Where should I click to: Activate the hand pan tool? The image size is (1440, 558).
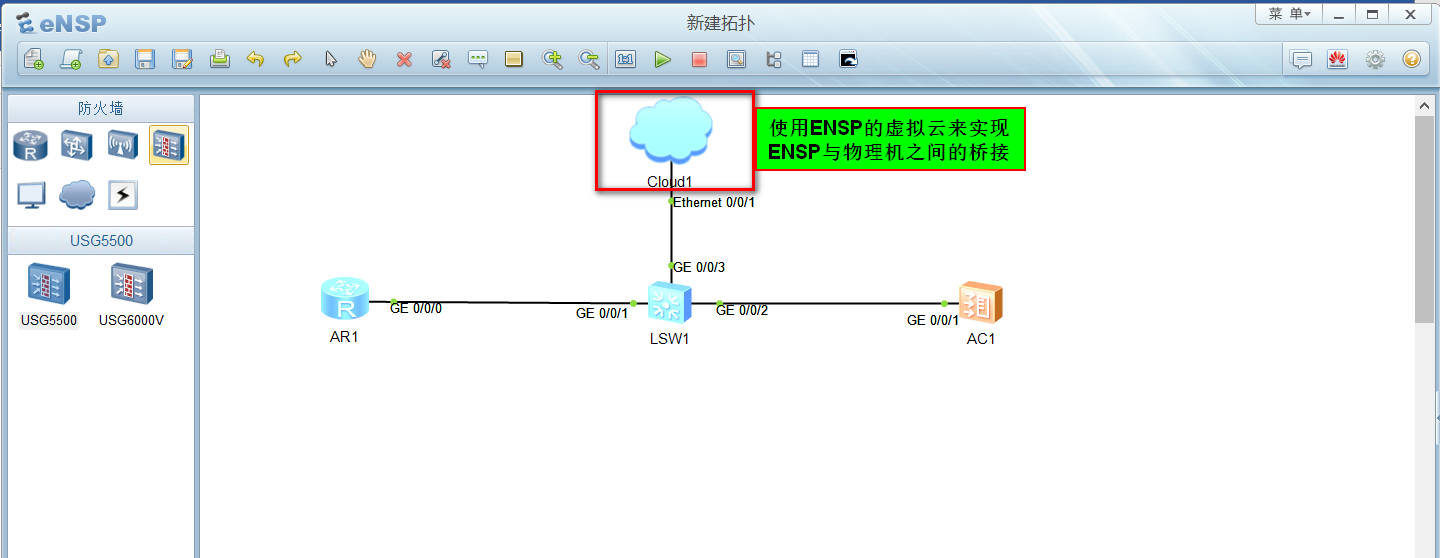tap(367, 59)
